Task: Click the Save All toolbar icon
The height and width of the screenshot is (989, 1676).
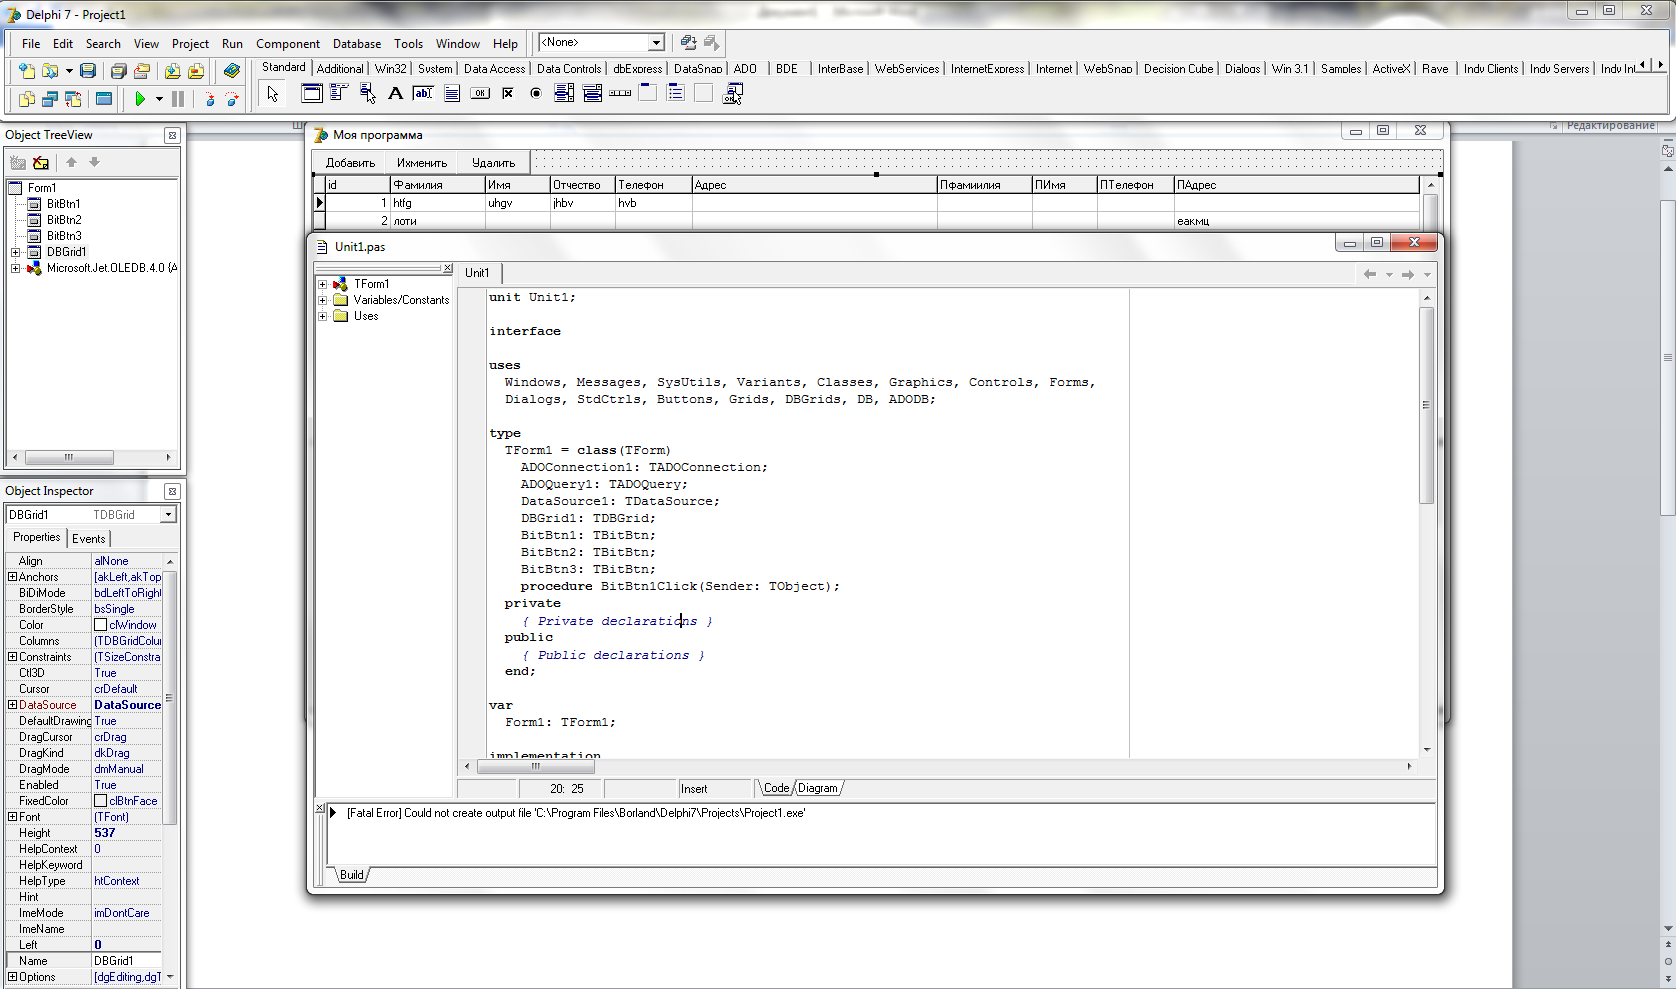Action: (118, 71)
